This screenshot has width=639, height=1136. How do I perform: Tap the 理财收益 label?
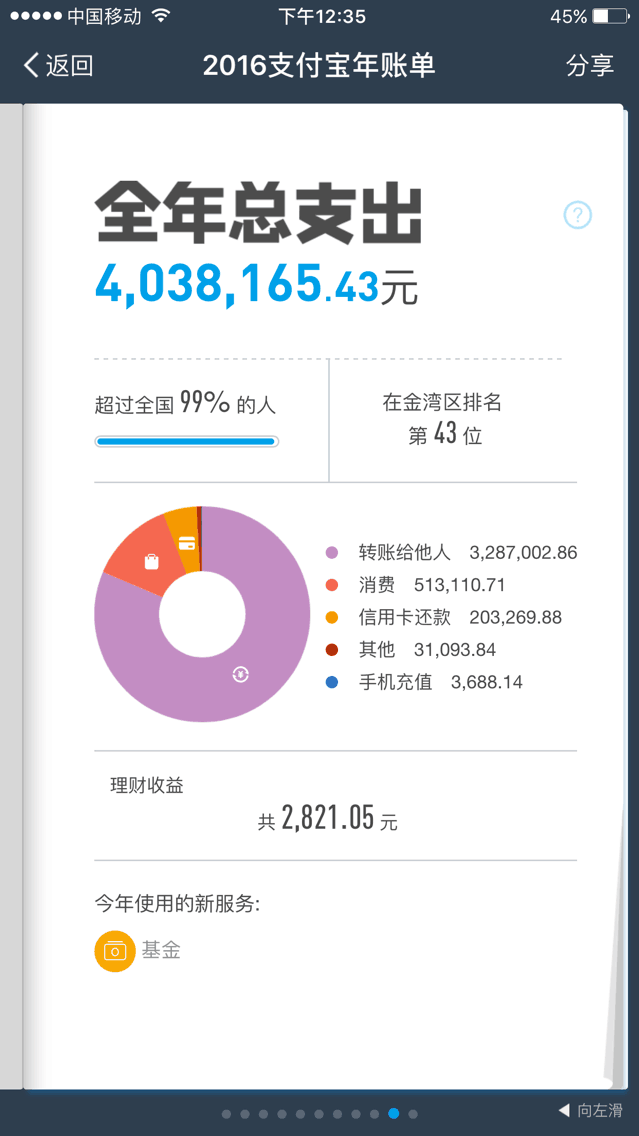(x=147, y=785)
